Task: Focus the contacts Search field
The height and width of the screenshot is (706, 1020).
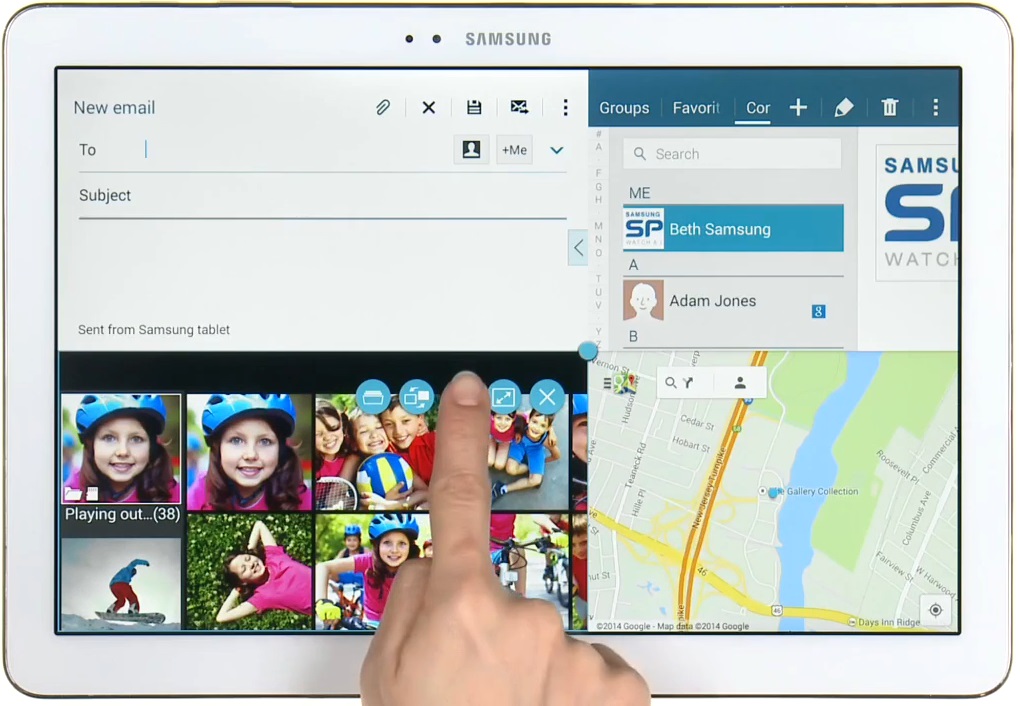Action: point(732,154)
